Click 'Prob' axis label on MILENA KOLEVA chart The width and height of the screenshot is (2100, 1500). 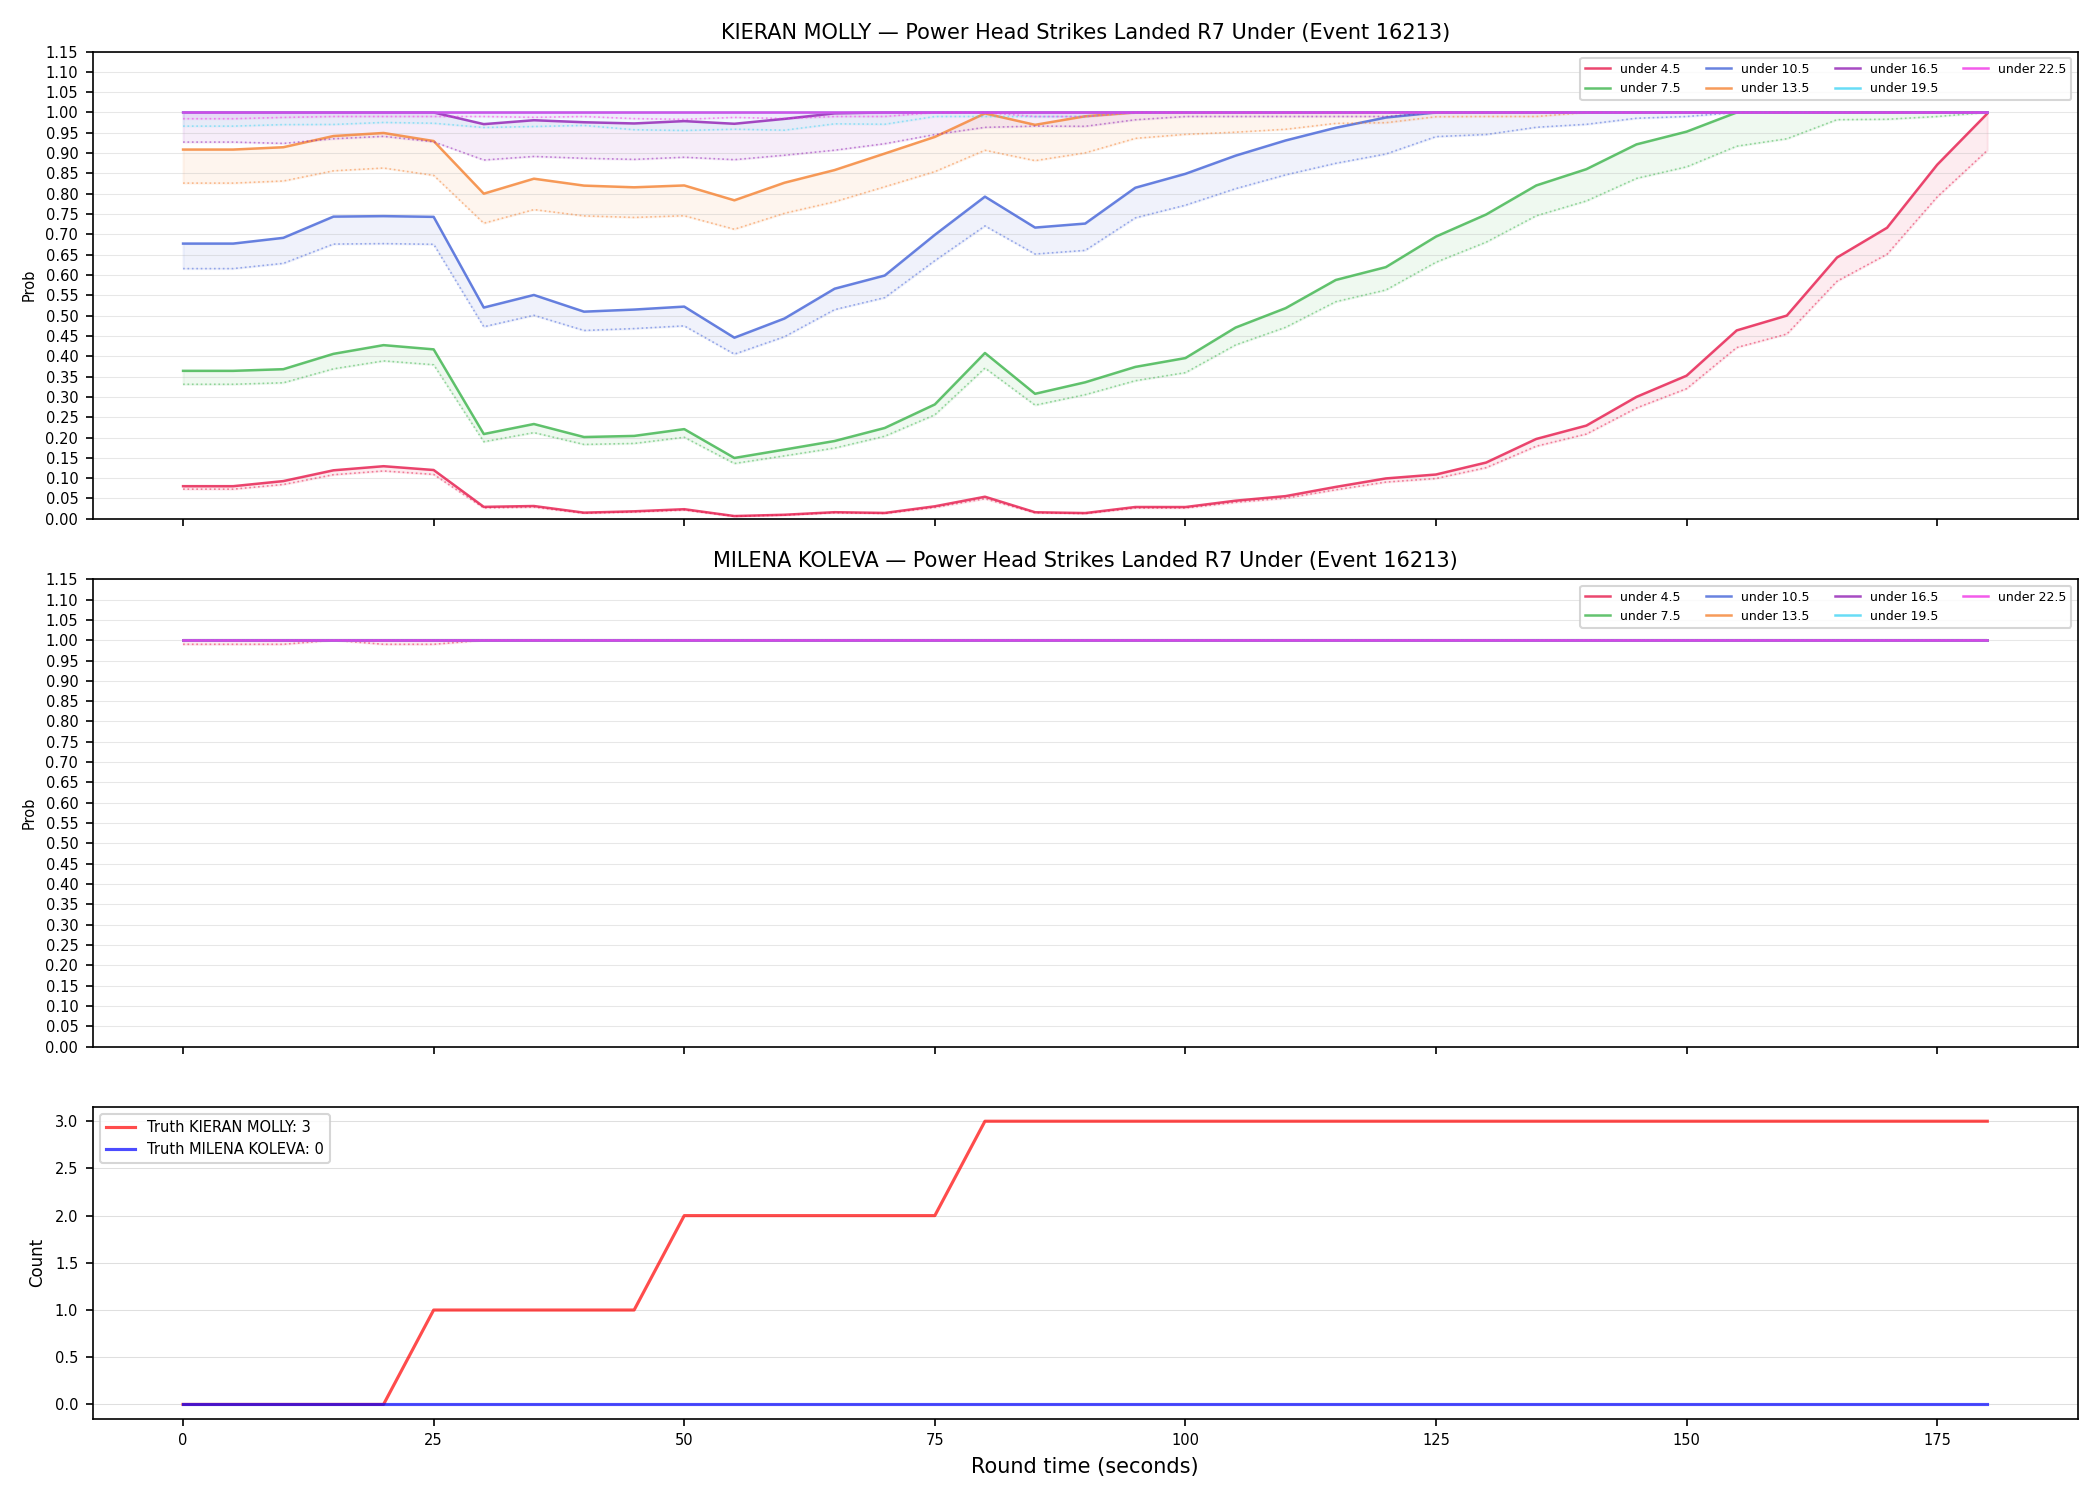coord(29,814)
